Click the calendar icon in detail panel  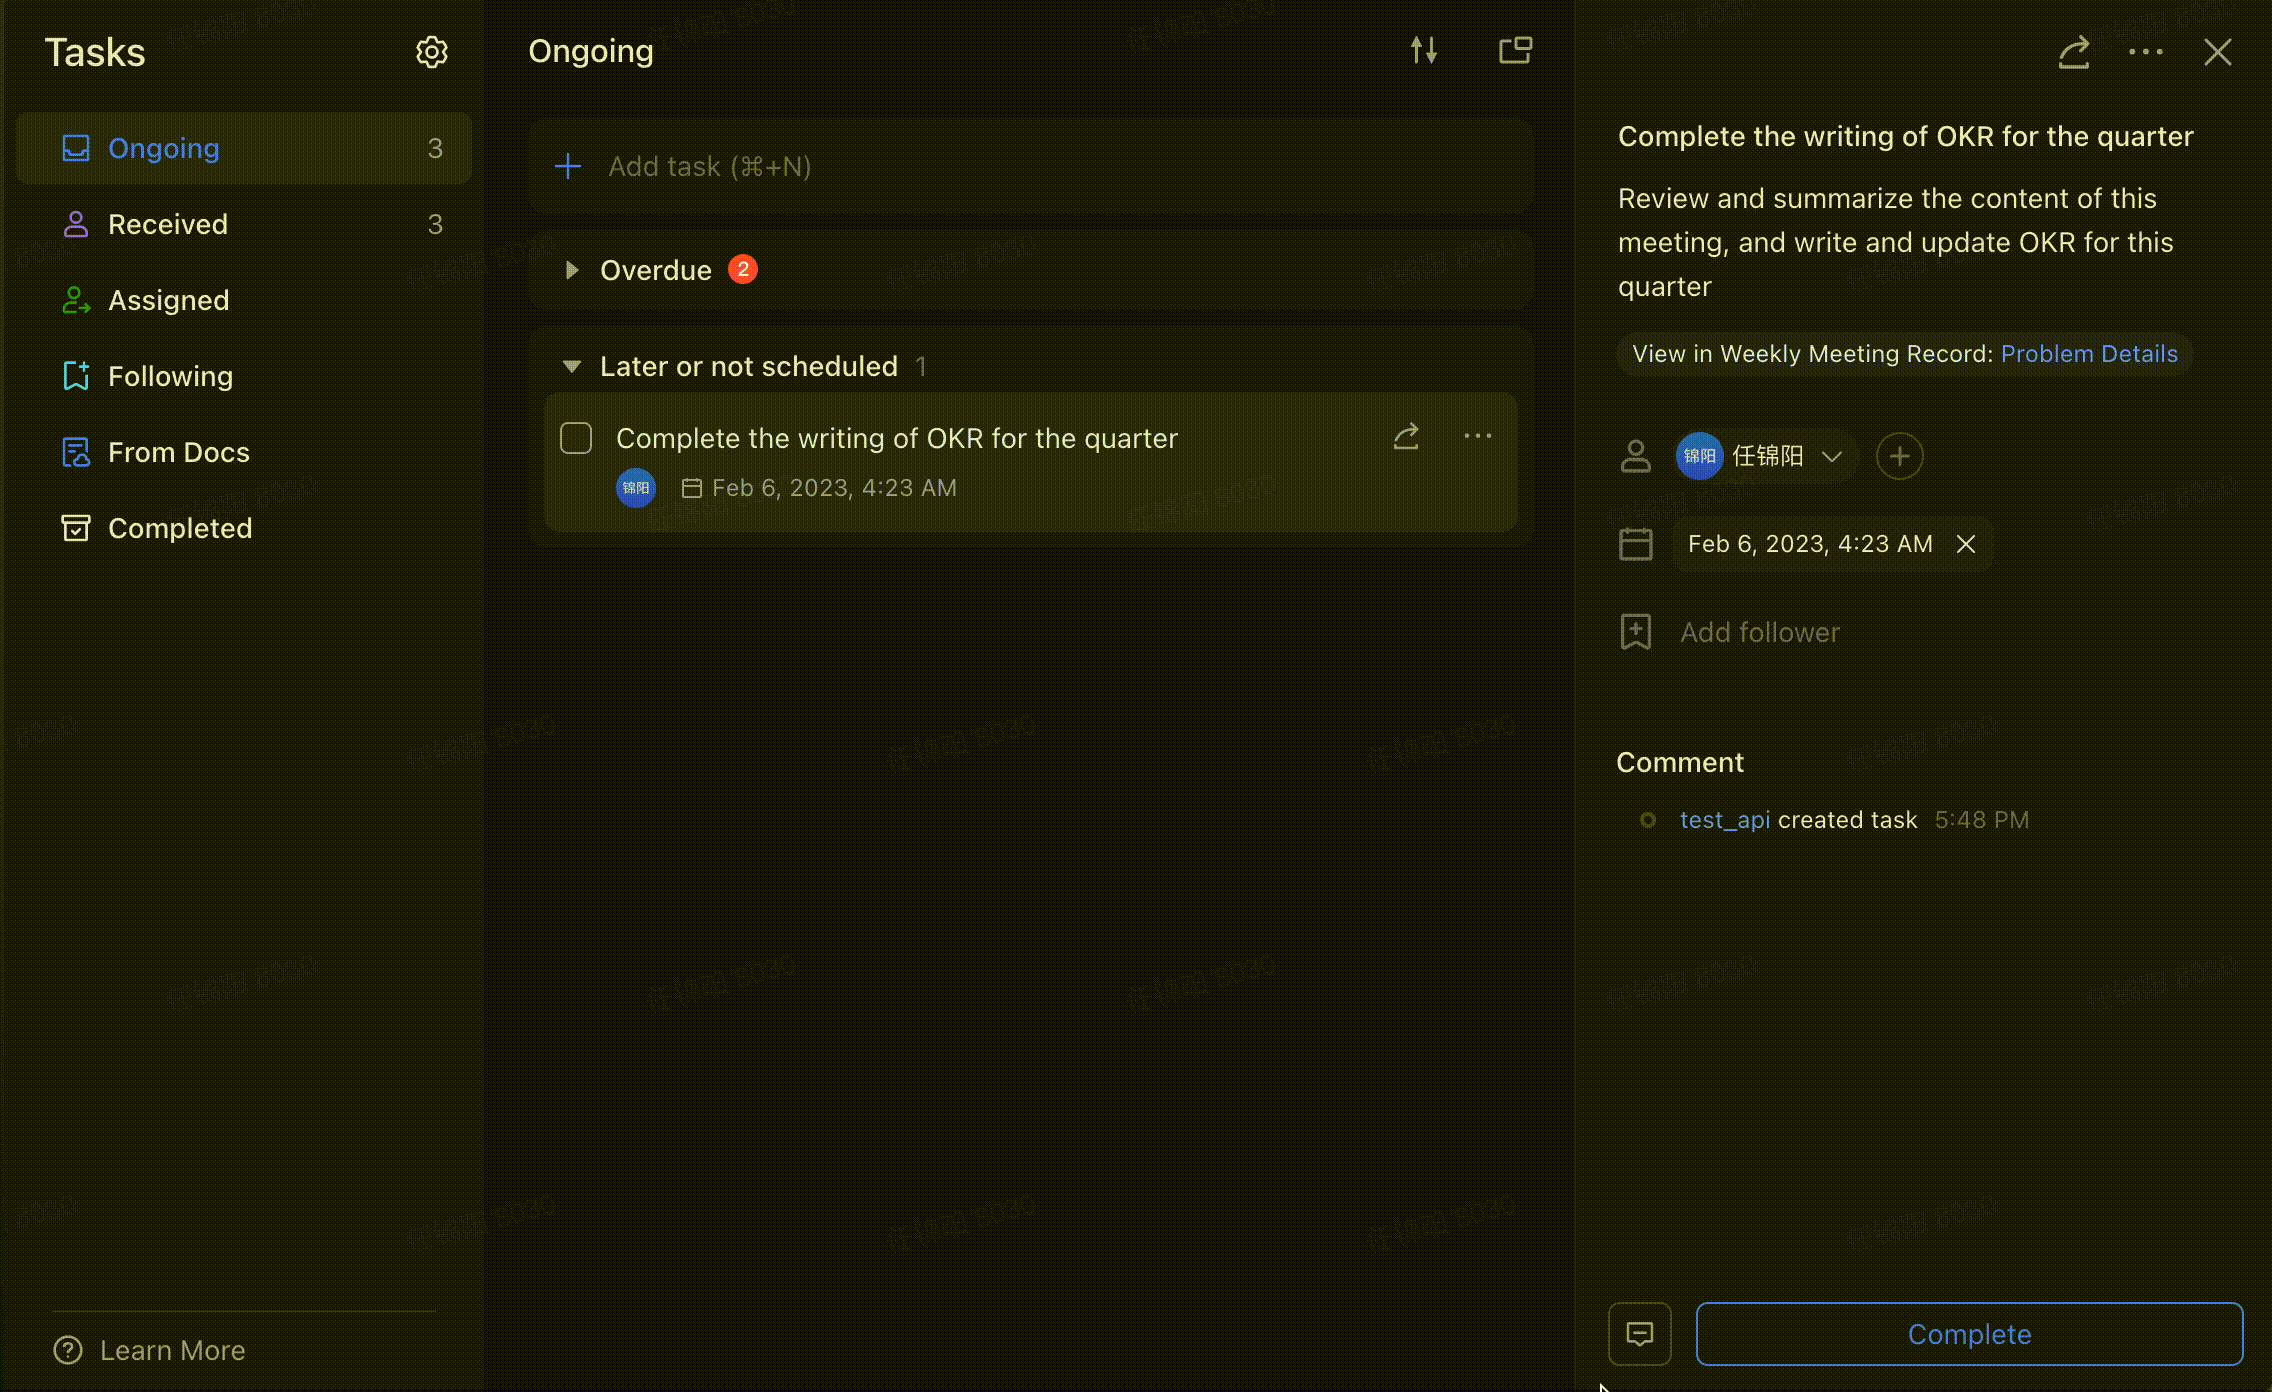(1636, 544)
